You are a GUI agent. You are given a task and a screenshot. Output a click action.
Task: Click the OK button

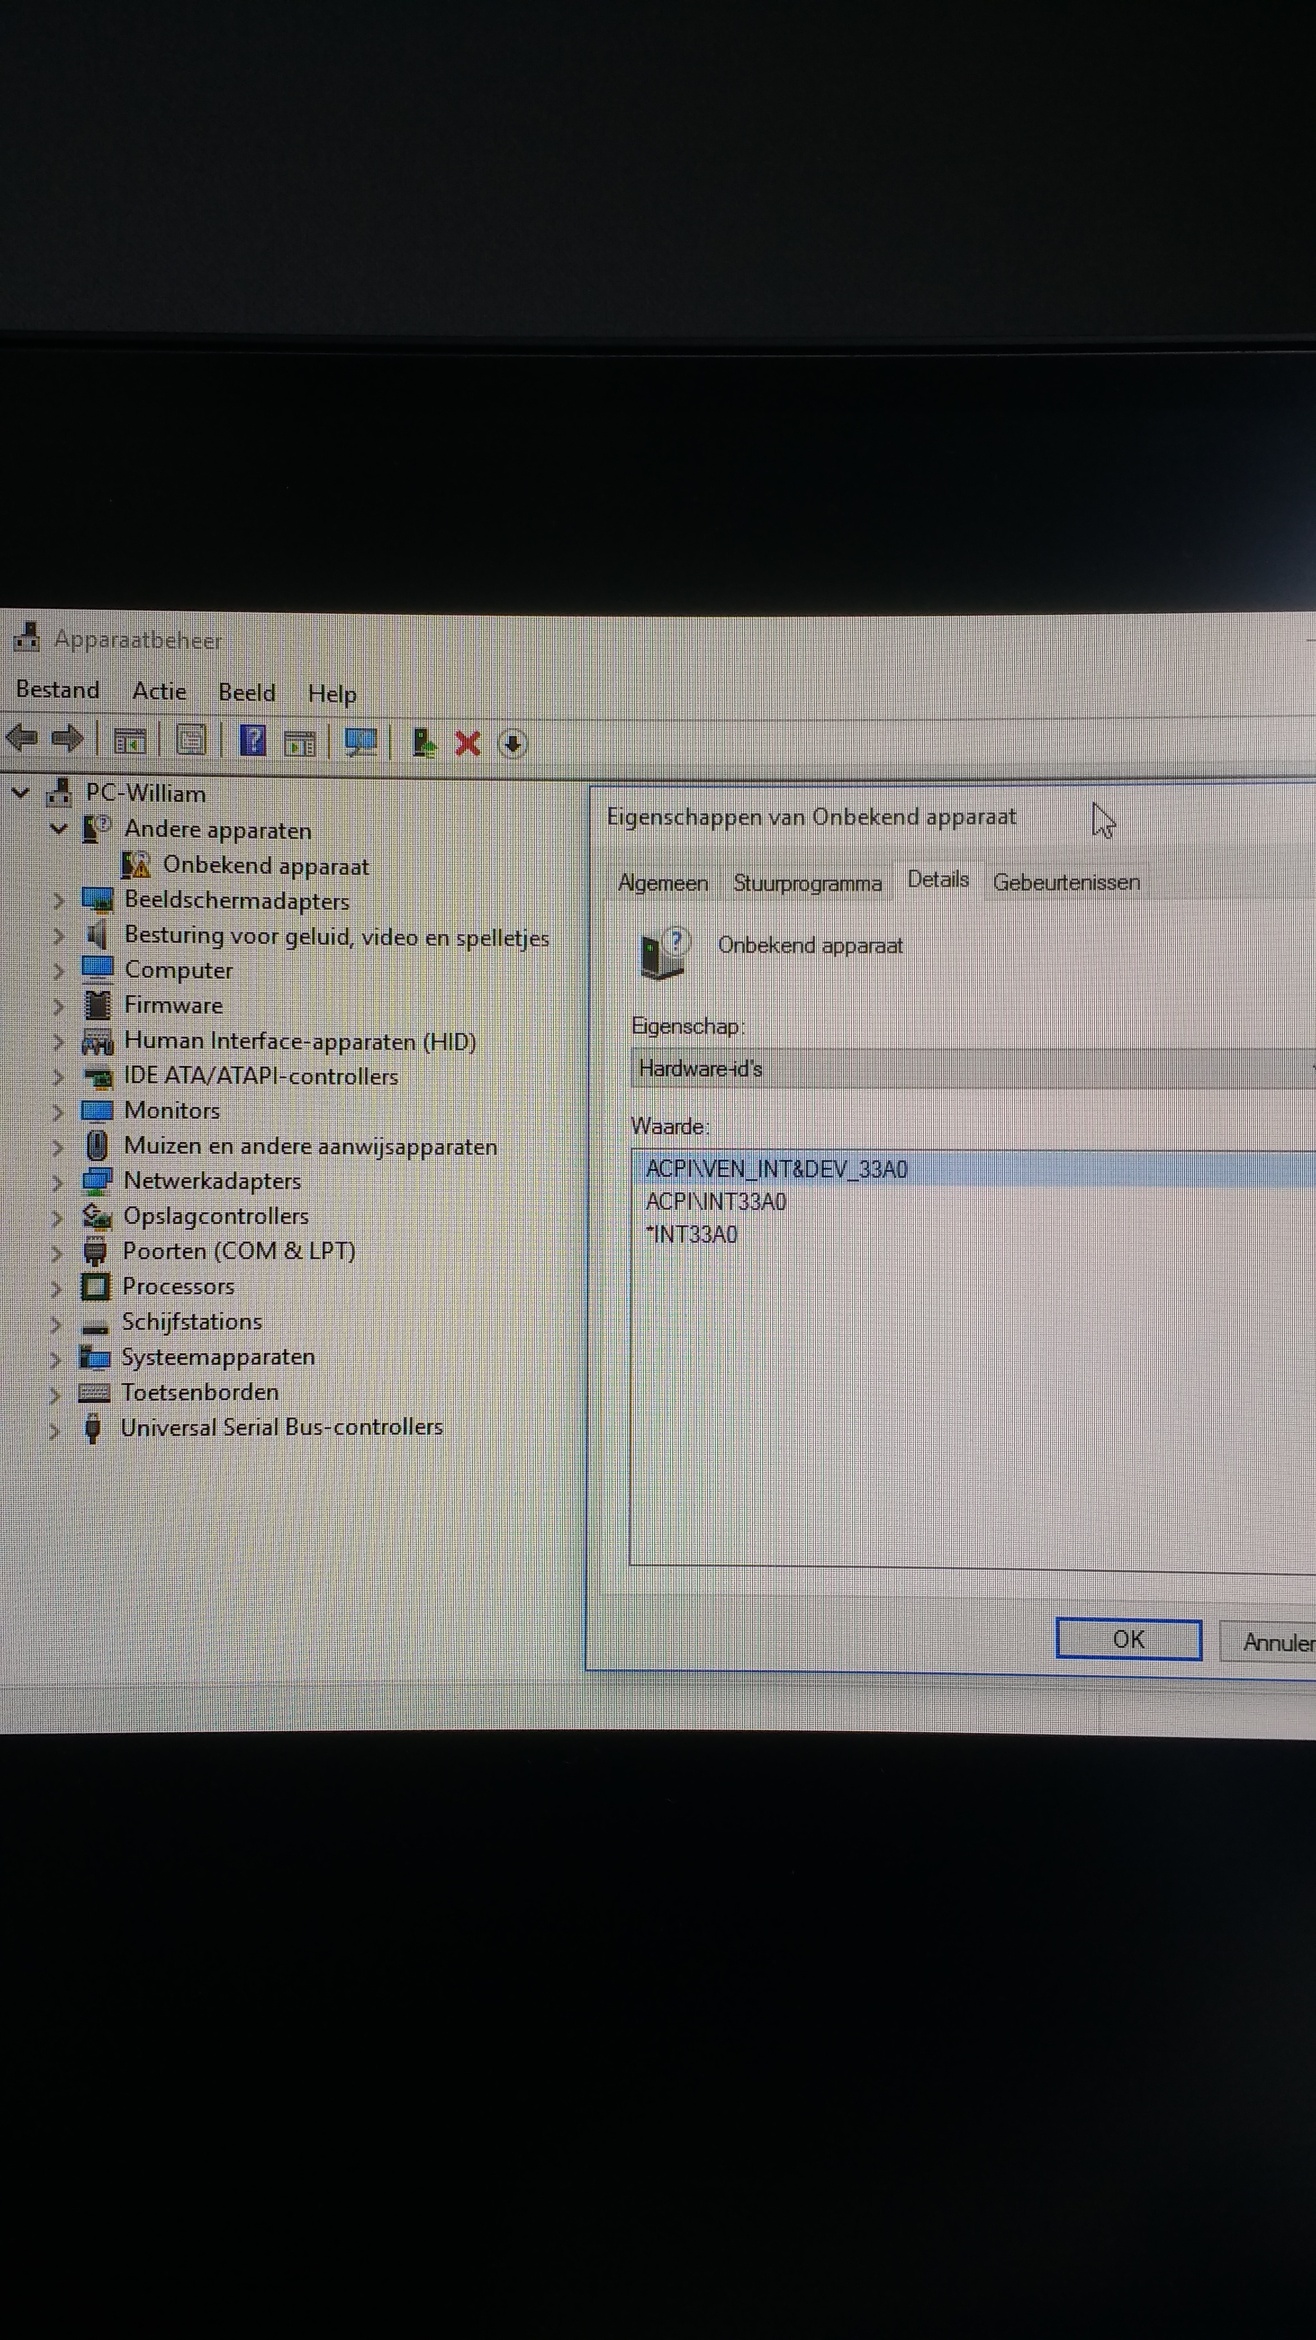pos(1128,1639)
